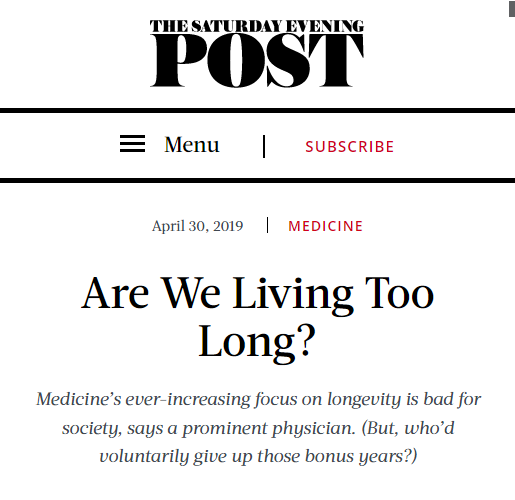The height and width of the screenshot is (500, 515).
Task: Click 'The Saturday Evening' text in logo
Action: 257,26
